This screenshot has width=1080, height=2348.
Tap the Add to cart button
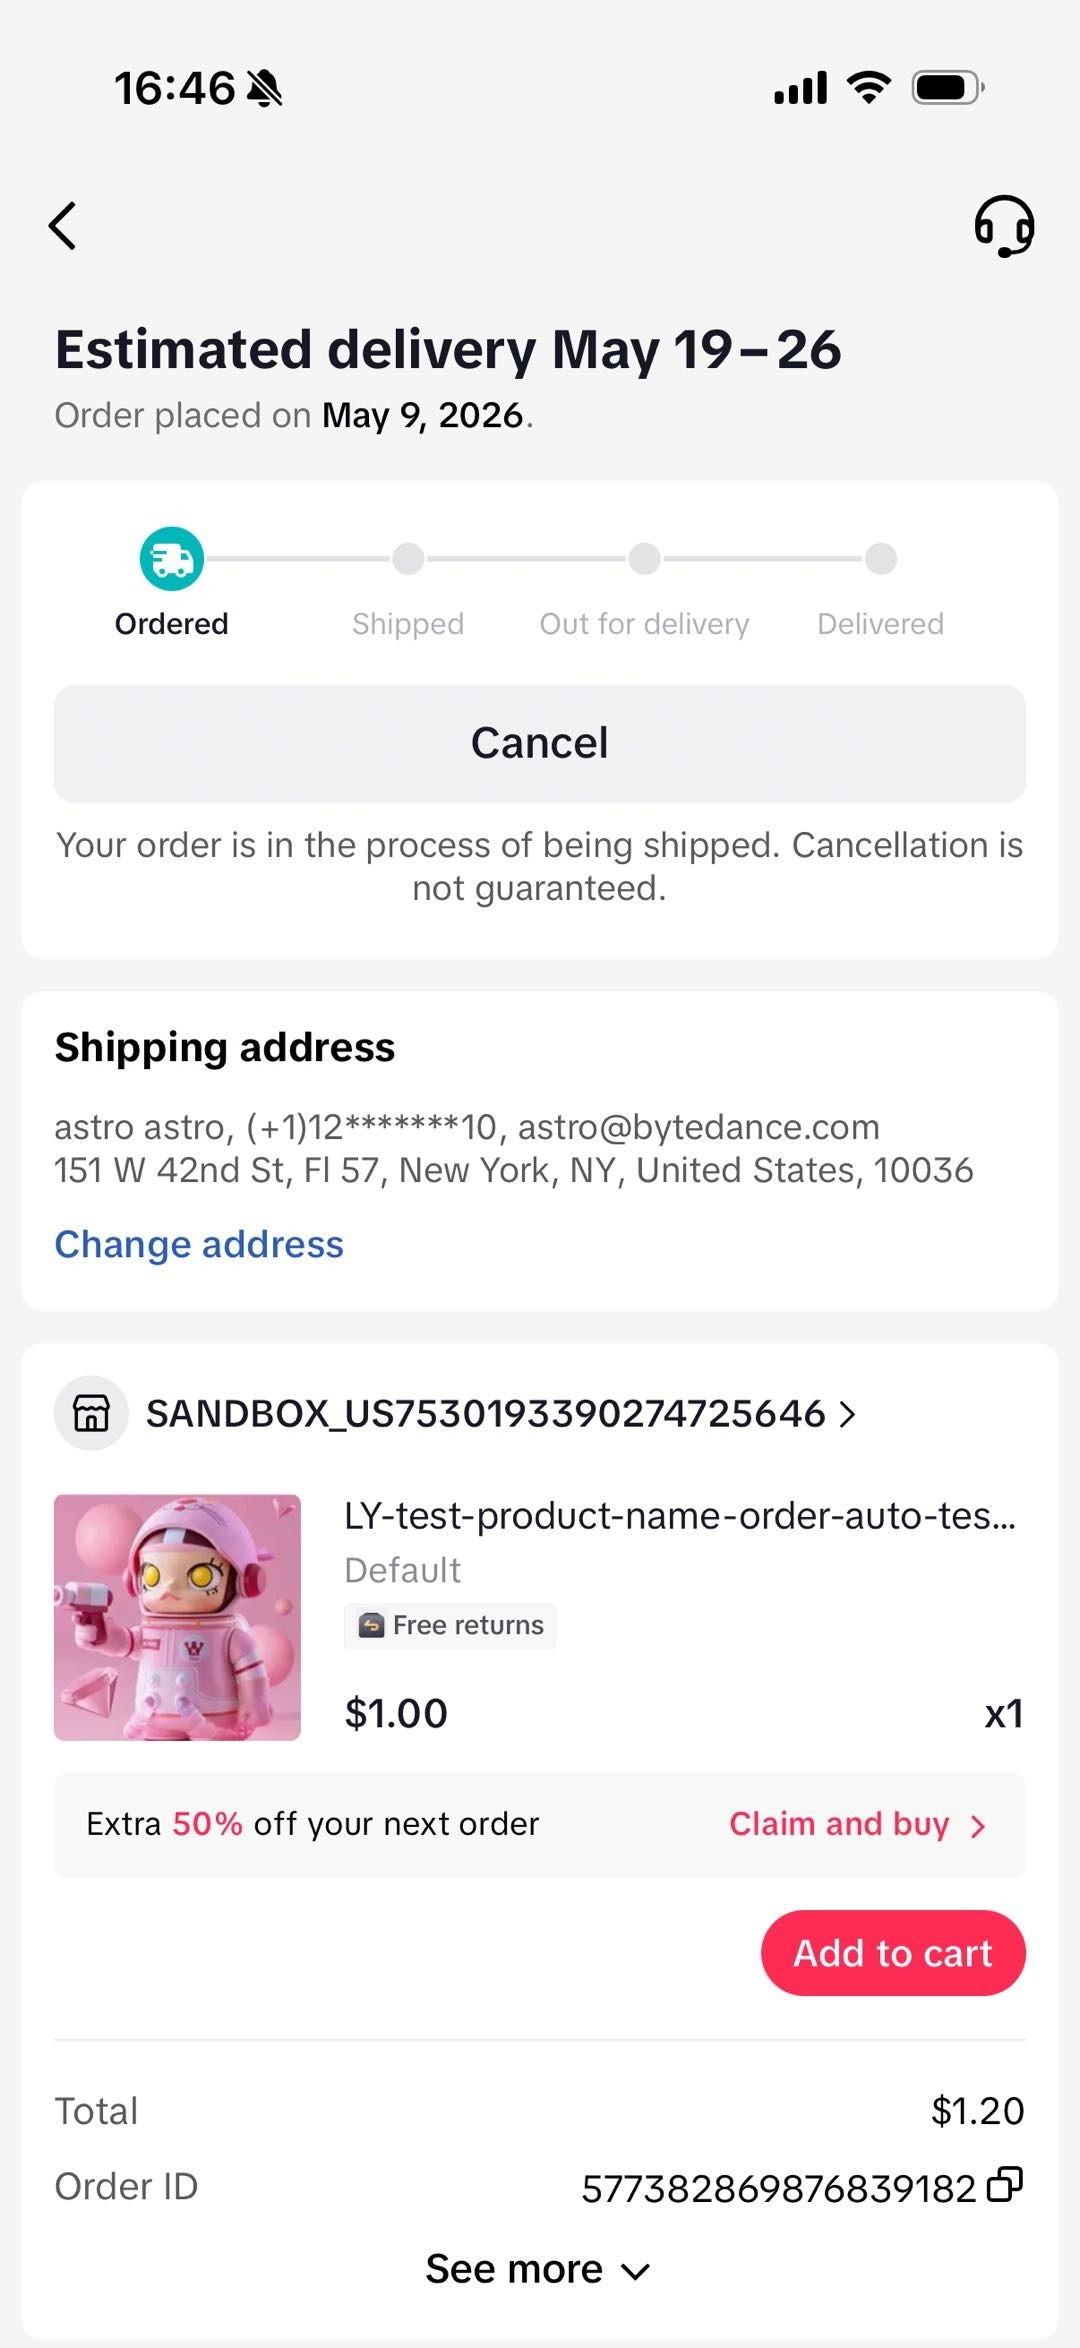[893, 1953]
